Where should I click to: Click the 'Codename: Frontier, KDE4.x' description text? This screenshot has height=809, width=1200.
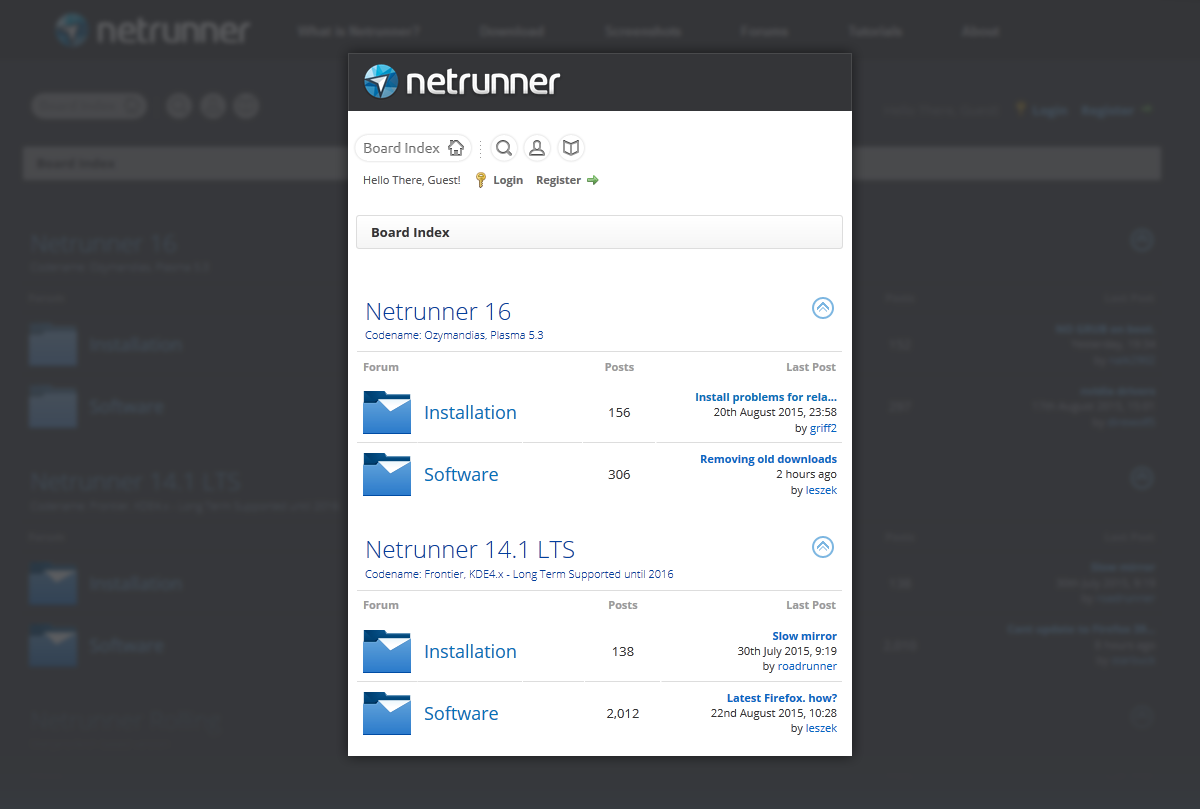[x=519, y=574]
